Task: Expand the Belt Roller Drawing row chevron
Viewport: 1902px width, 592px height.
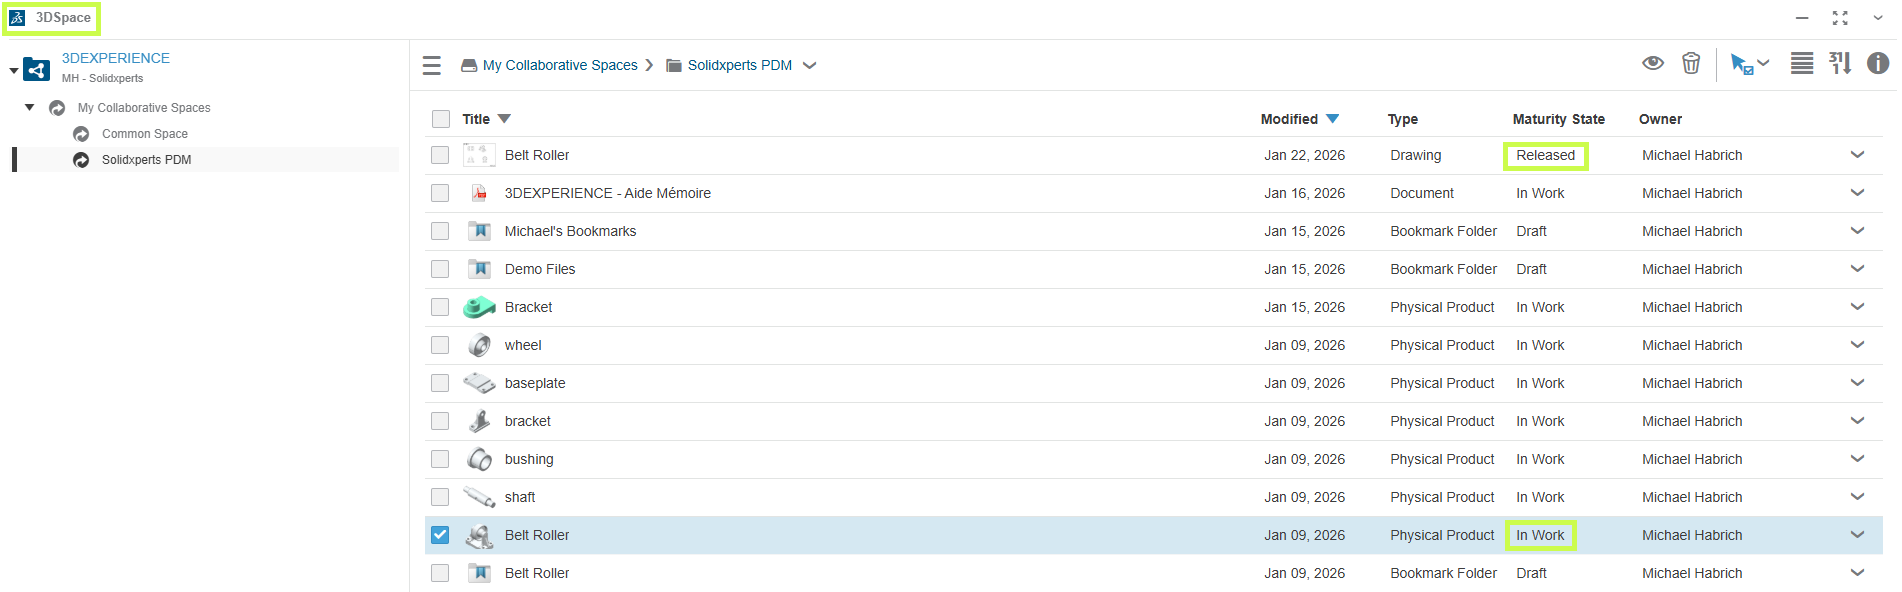Action: tap(1857, 155)
